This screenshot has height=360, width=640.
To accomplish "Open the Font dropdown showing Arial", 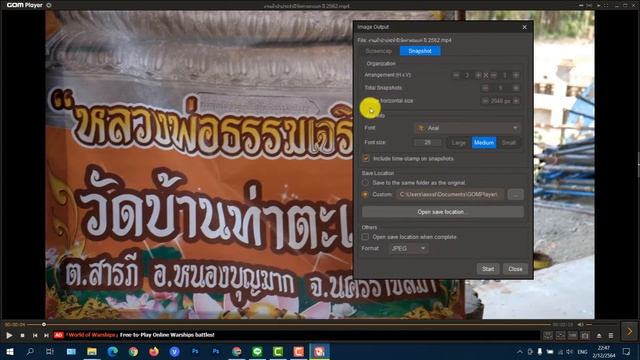I will (x=467, y=128).
